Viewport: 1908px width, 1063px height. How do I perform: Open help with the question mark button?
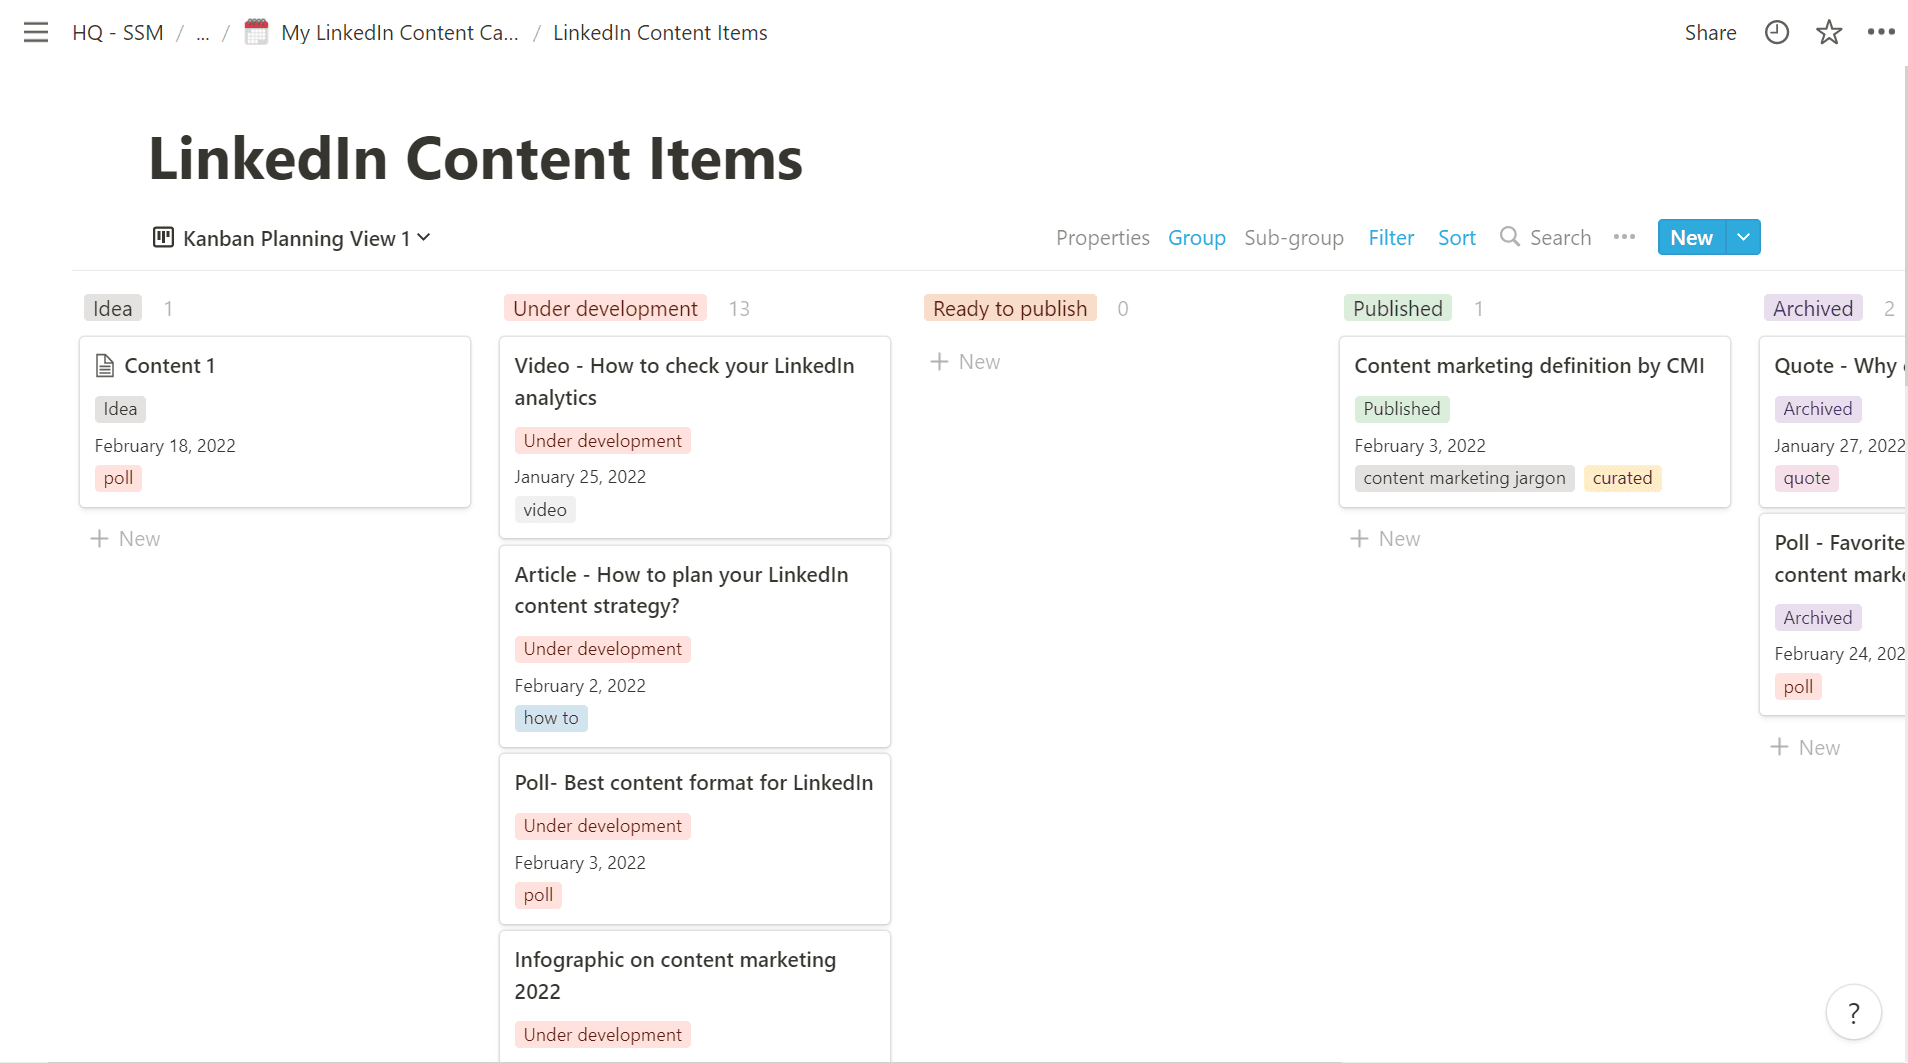[1852, 1012]
